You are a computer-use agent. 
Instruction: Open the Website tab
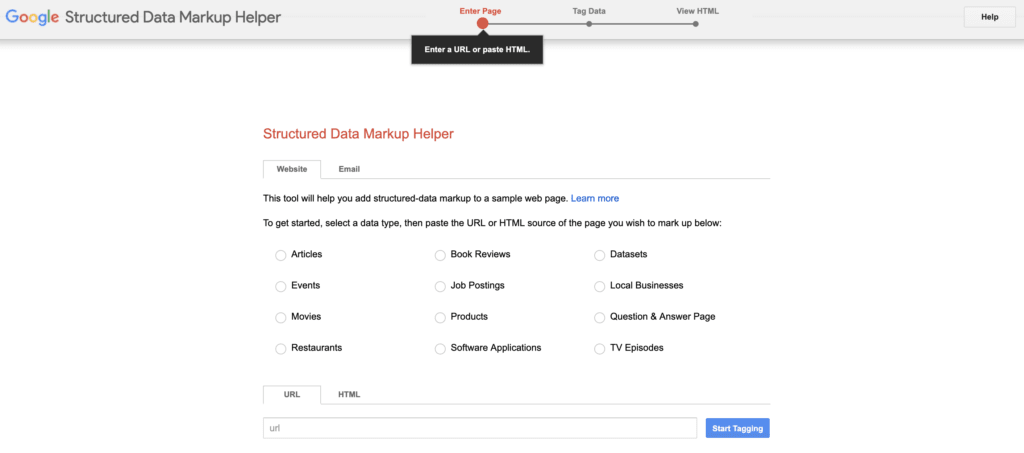click(292, 169)
